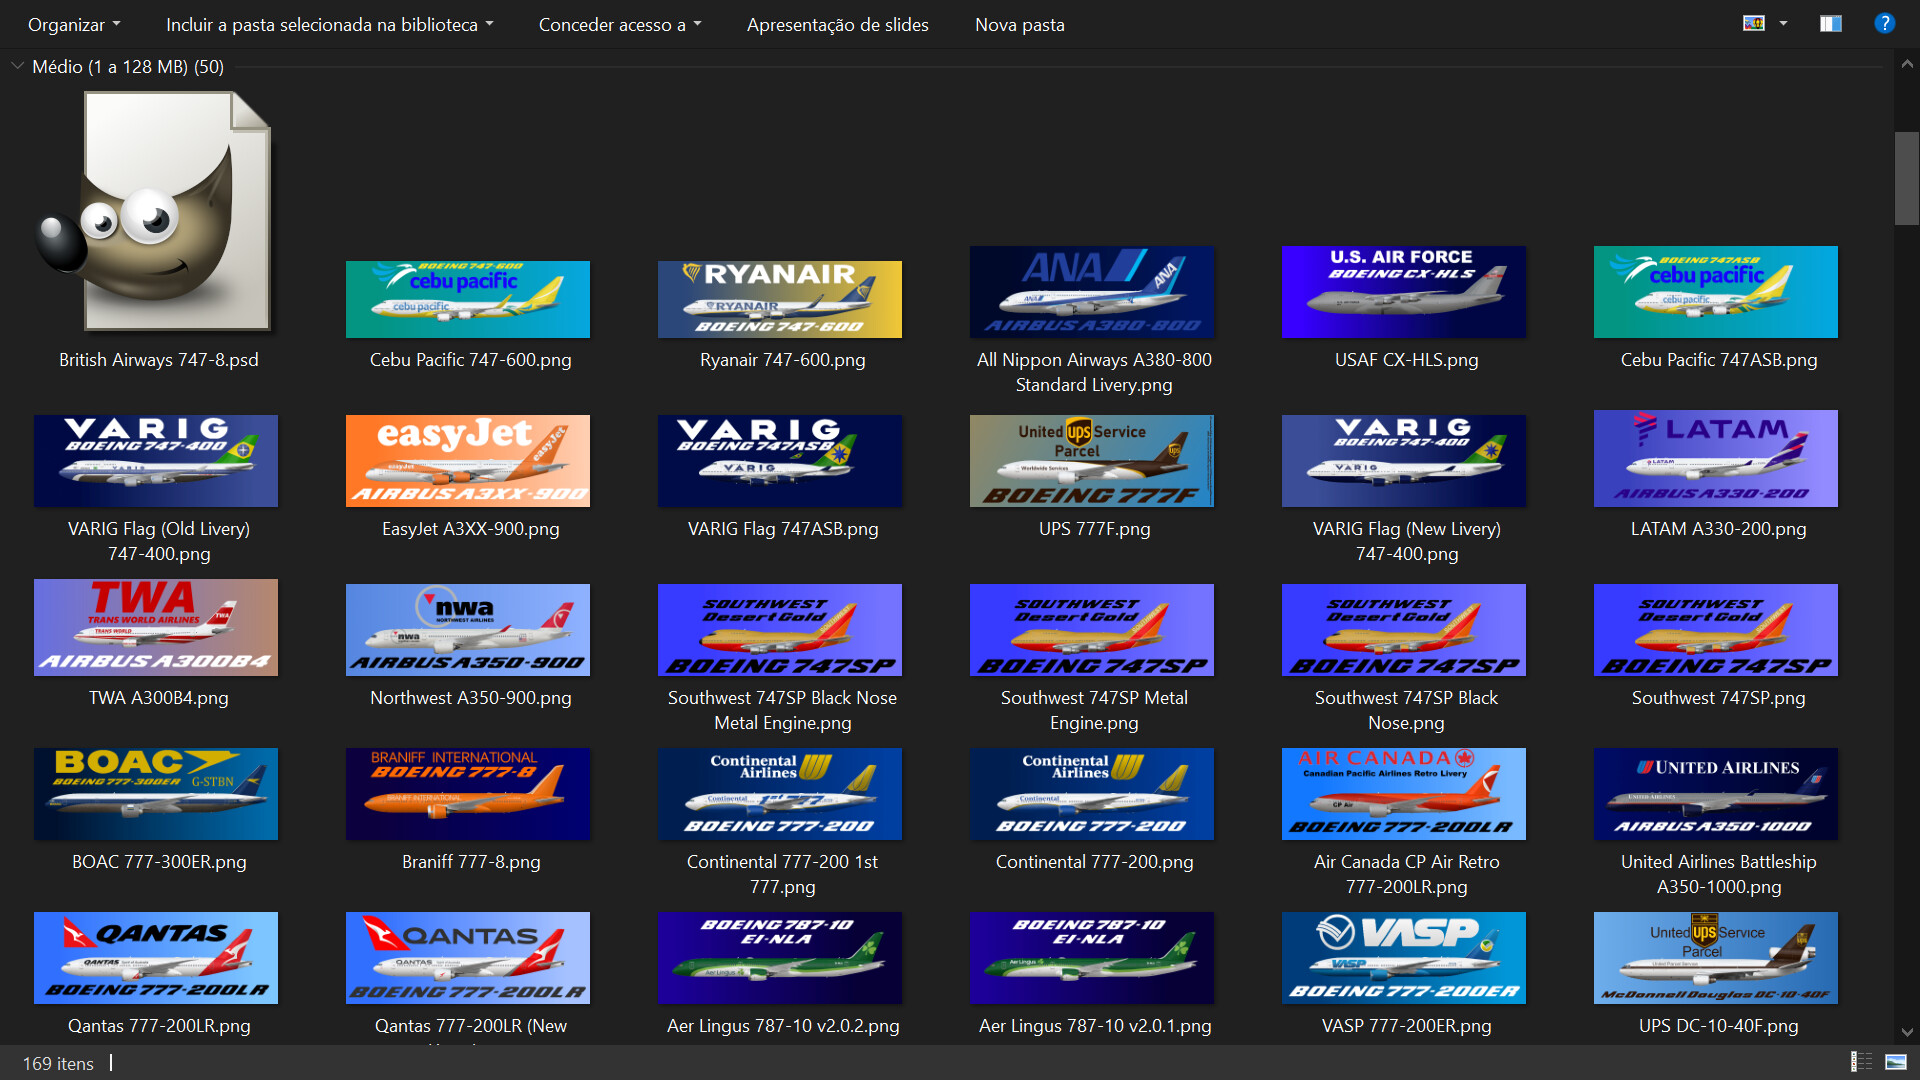Click the USAF CX-HLS.png file name

point(1406,360)
